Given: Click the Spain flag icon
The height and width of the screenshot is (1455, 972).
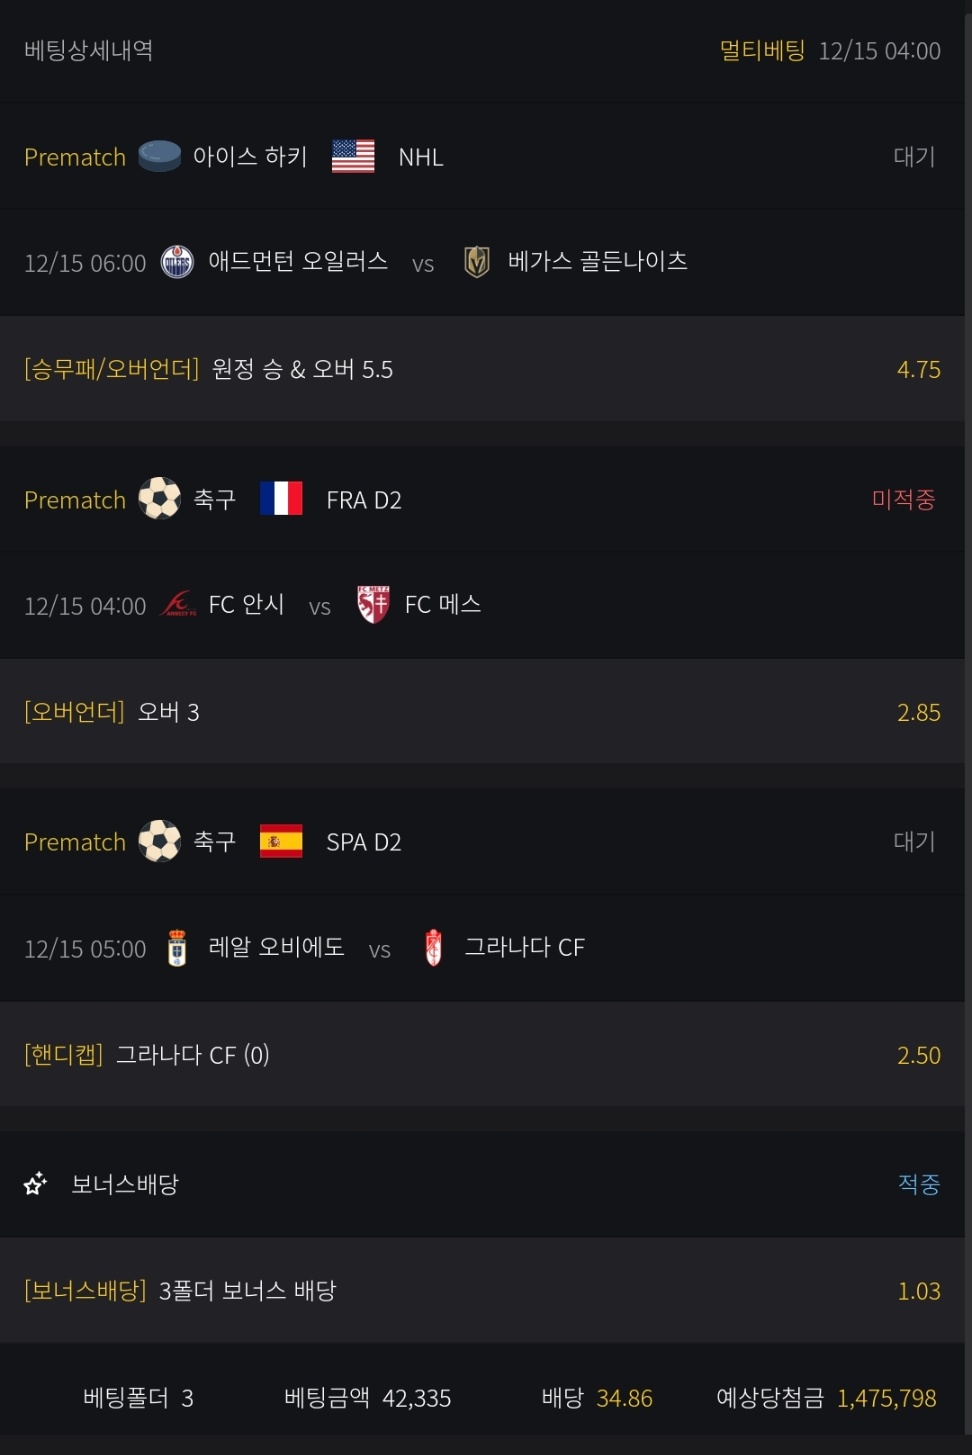Looking at the screenshot, I should [281, 841].
